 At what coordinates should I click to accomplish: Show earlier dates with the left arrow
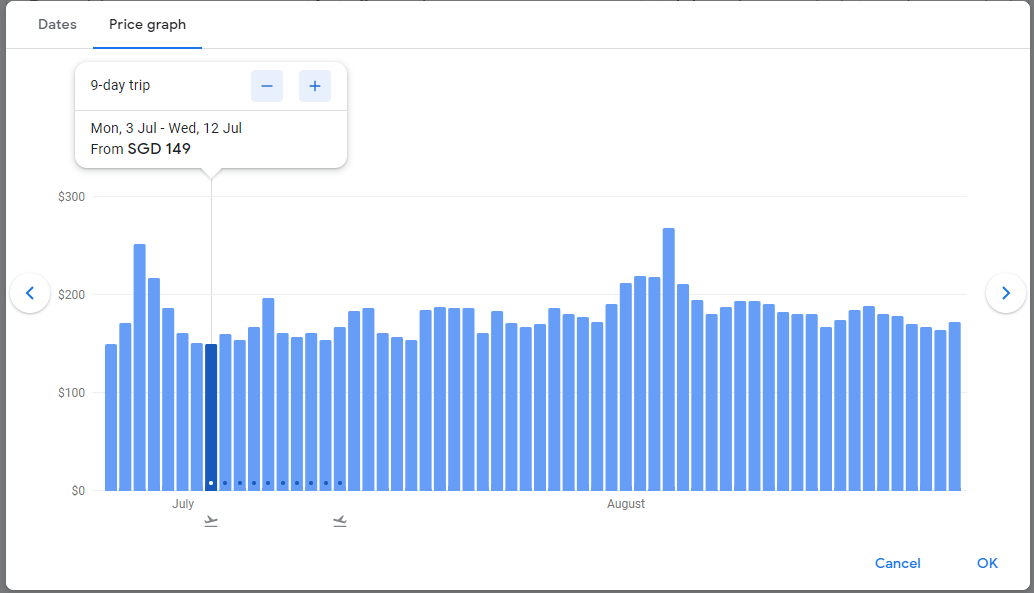30,293
